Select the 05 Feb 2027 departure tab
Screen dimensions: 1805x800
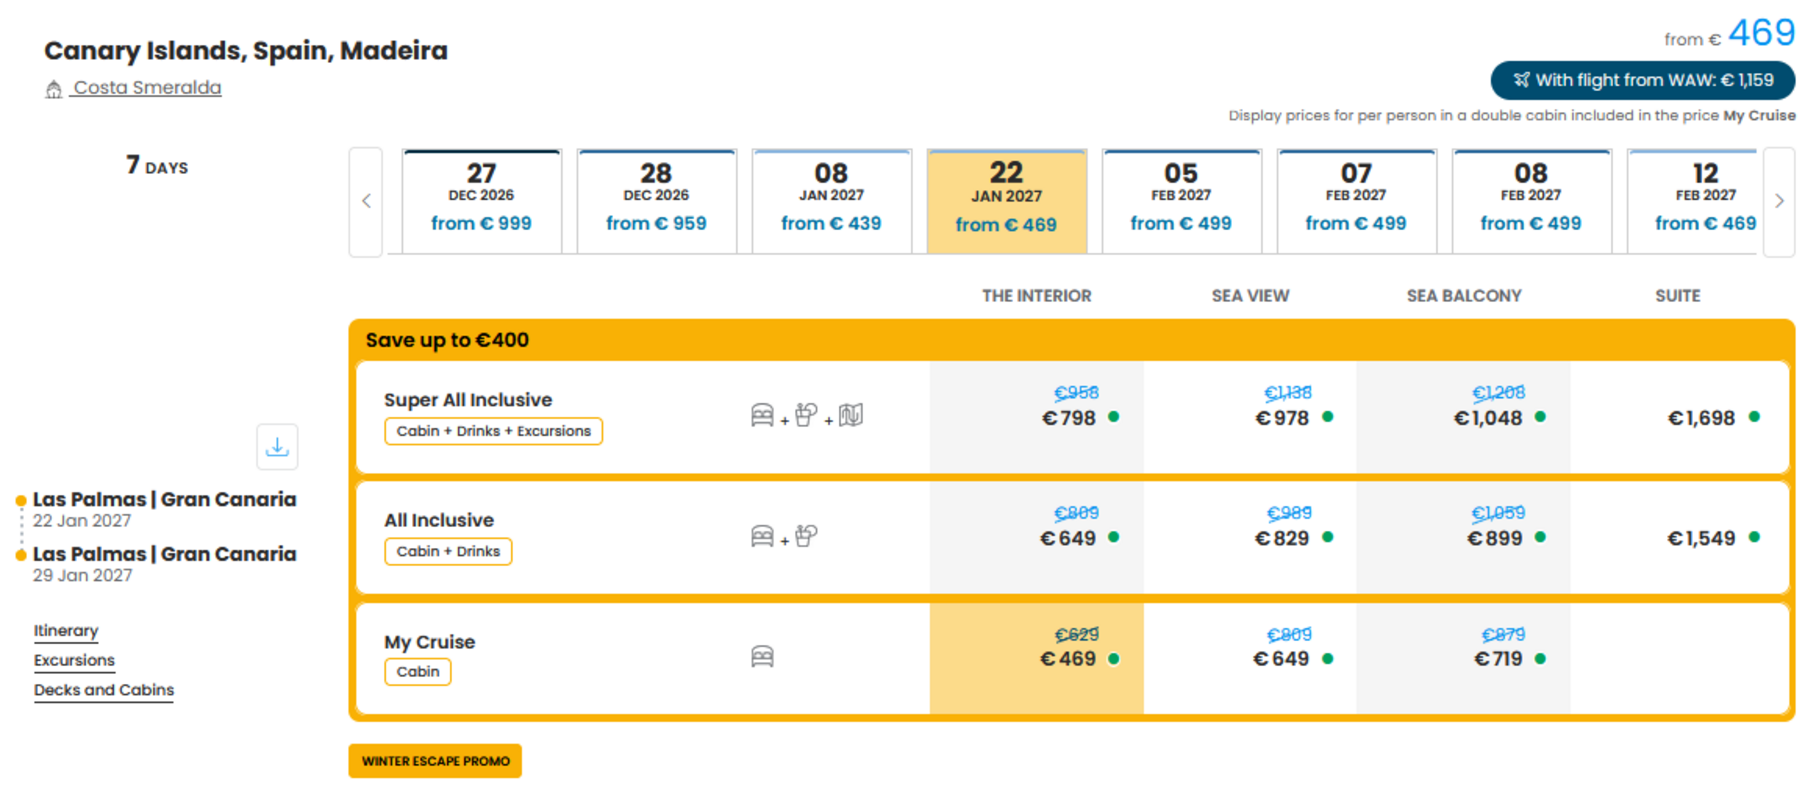click(1181, 201)
